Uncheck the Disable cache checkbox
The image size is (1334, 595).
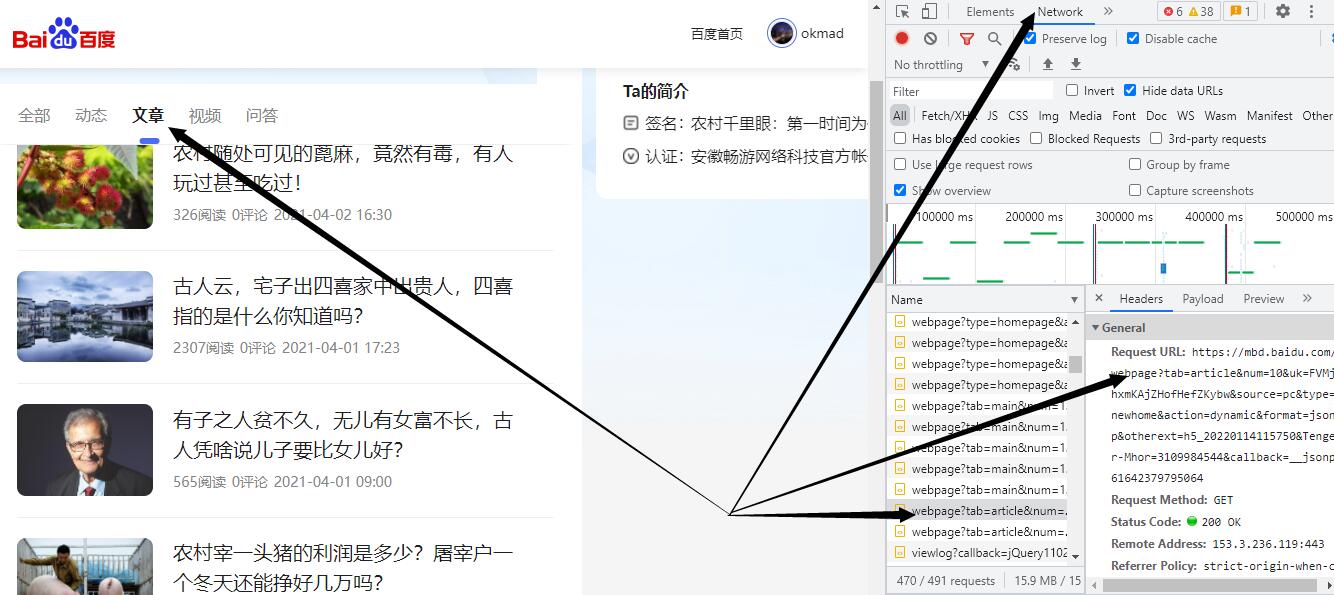point(1133,38)
